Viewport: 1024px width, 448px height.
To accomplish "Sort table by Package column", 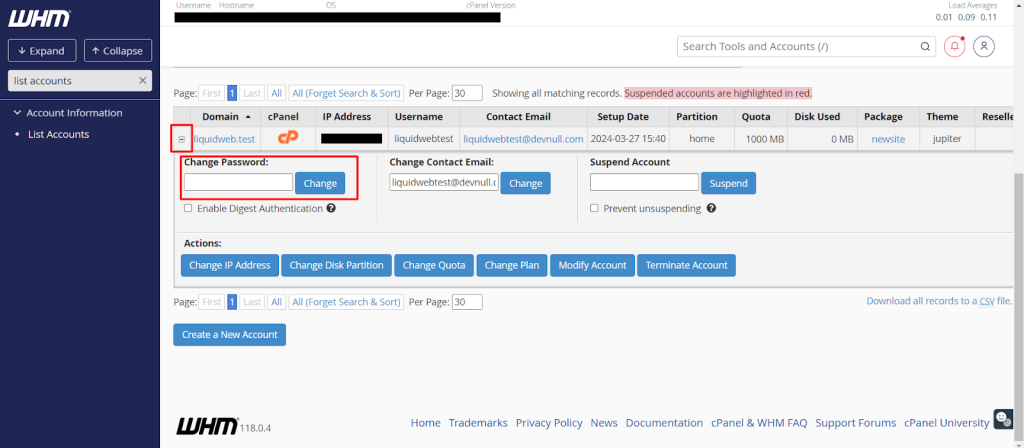I will (x=883, y=117).
